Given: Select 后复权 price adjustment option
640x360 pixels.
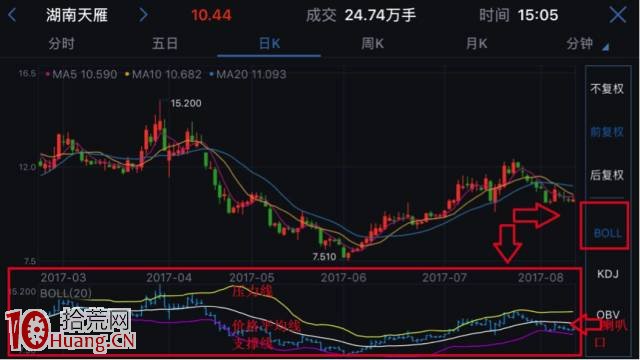Looking at the screenshot, I should coord(607,175).
